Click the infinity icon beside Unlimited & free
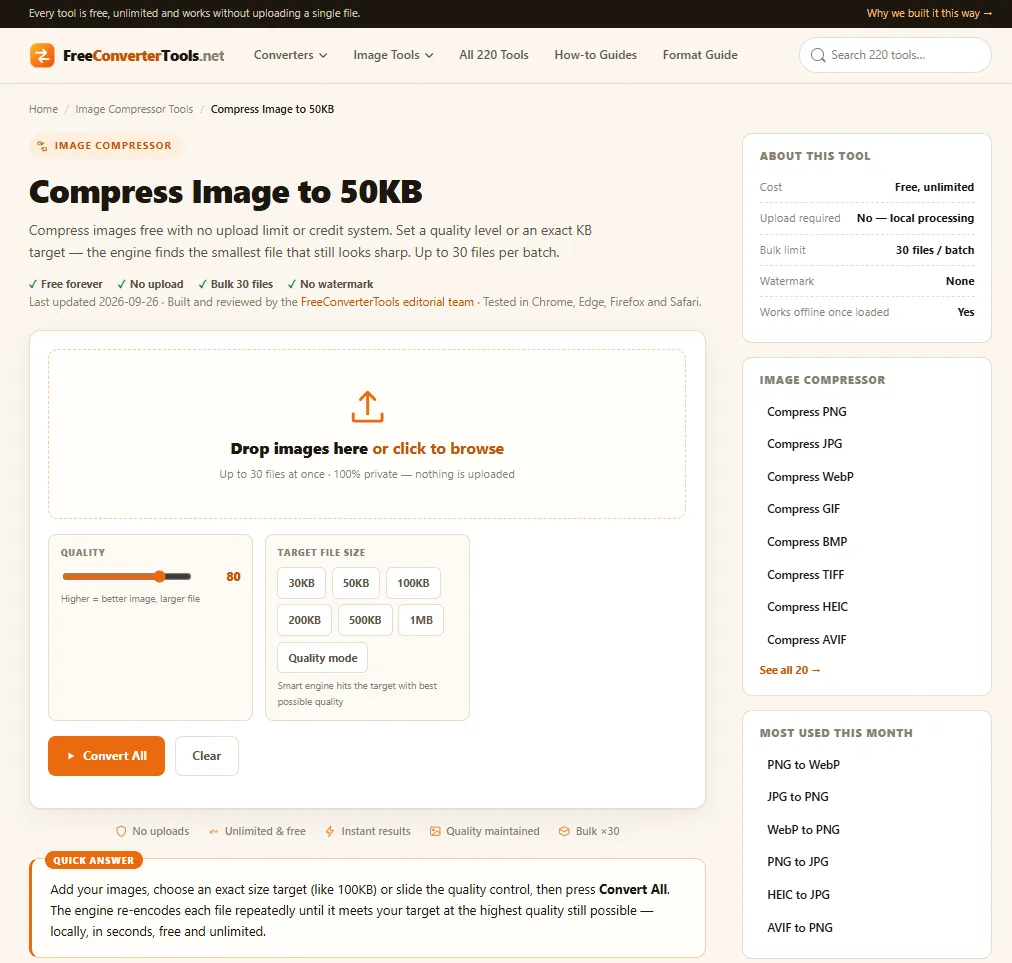 point(214,831)
